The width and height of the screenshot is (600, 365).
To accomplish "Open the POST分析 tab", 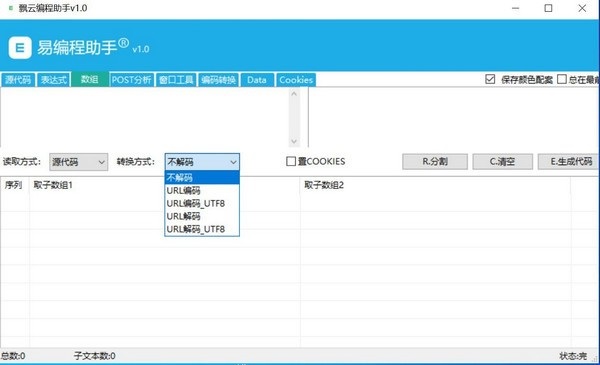I will [x=132, y=80].
